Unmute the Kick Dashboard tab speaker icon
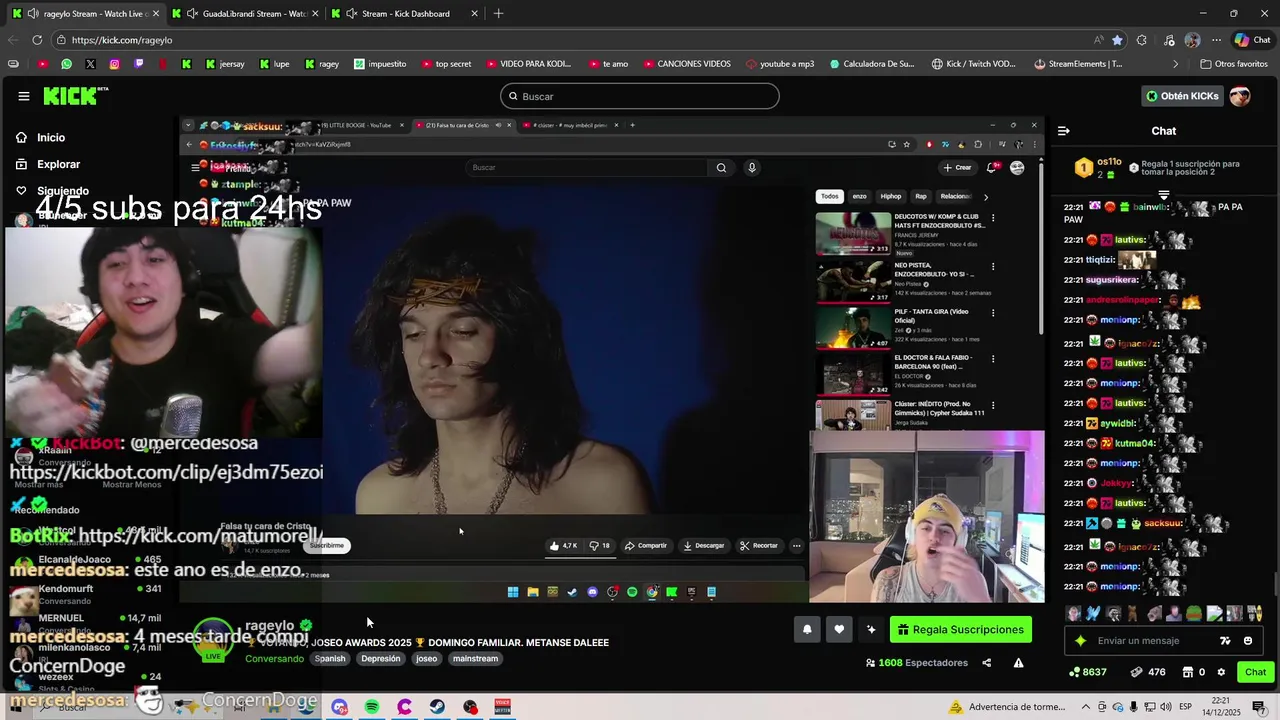The image size is (1280, 720). point(351,13)
